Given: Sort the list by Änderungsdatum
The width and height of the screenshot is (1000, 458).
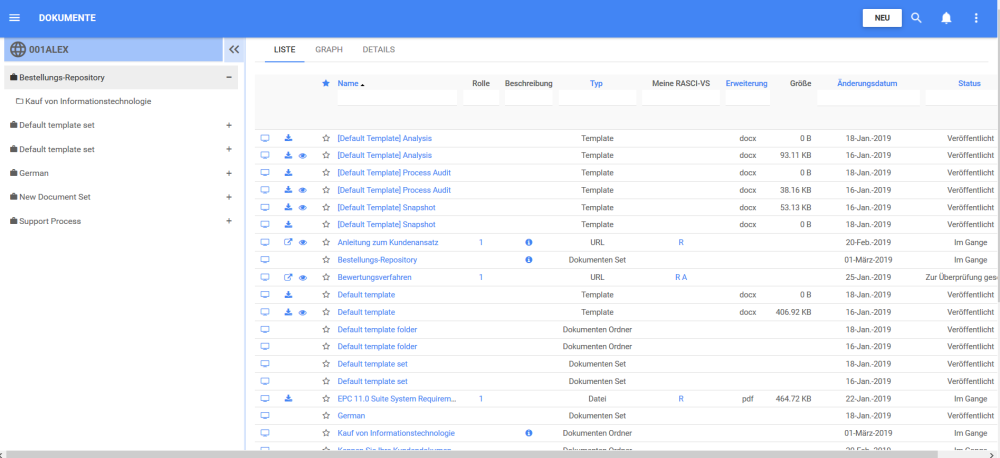Looking at the screenshot, I should (867, 84).
